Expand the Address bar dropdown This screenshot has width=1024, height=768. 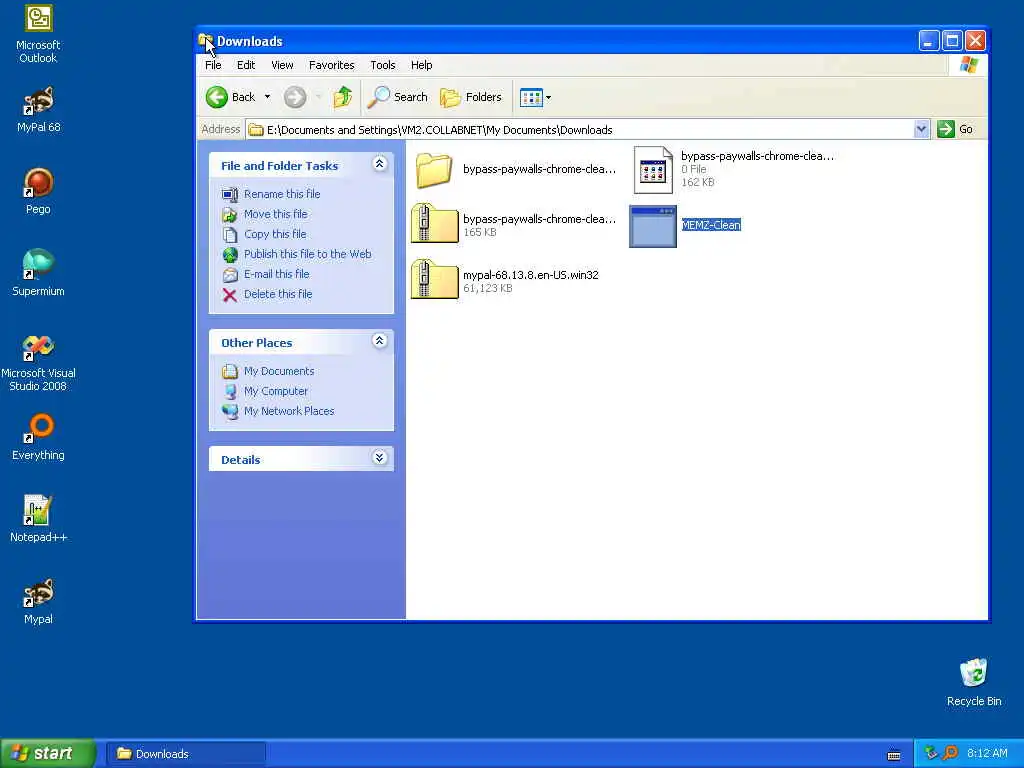point(921,129)
